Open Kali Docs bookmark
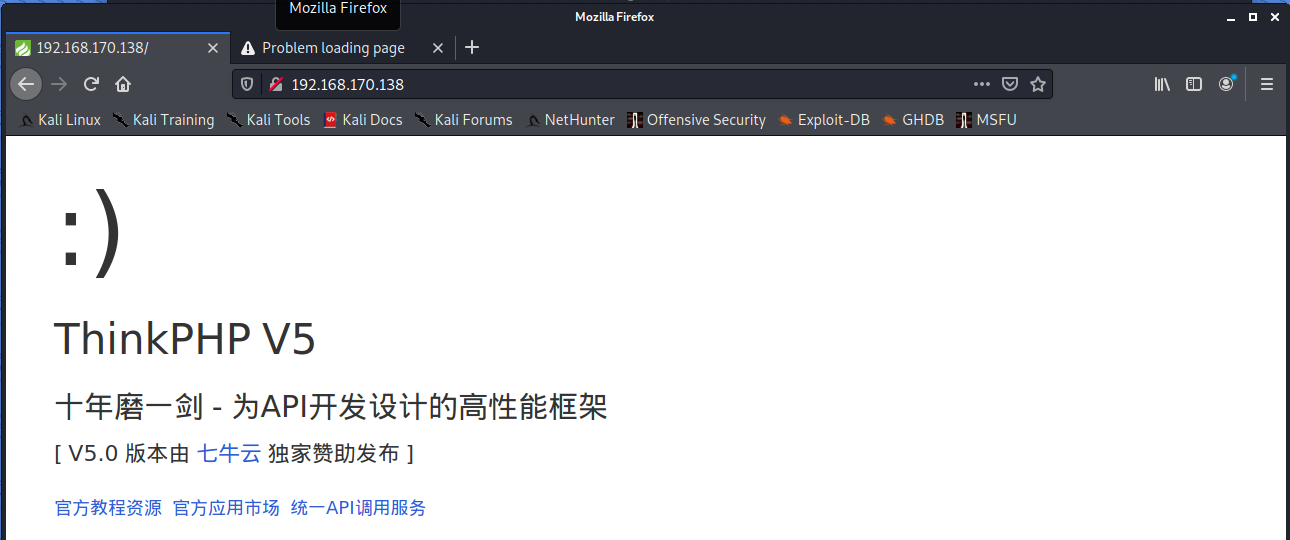 363,120
